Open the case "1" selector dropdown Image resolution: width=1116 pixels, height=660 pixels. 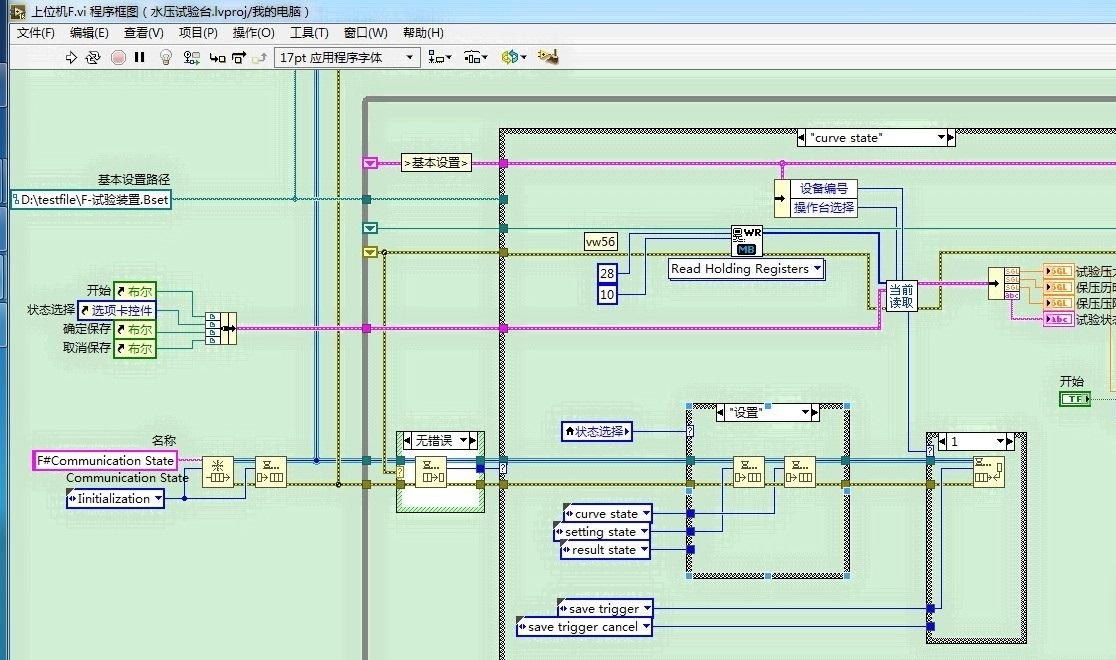coord(1000,441)
